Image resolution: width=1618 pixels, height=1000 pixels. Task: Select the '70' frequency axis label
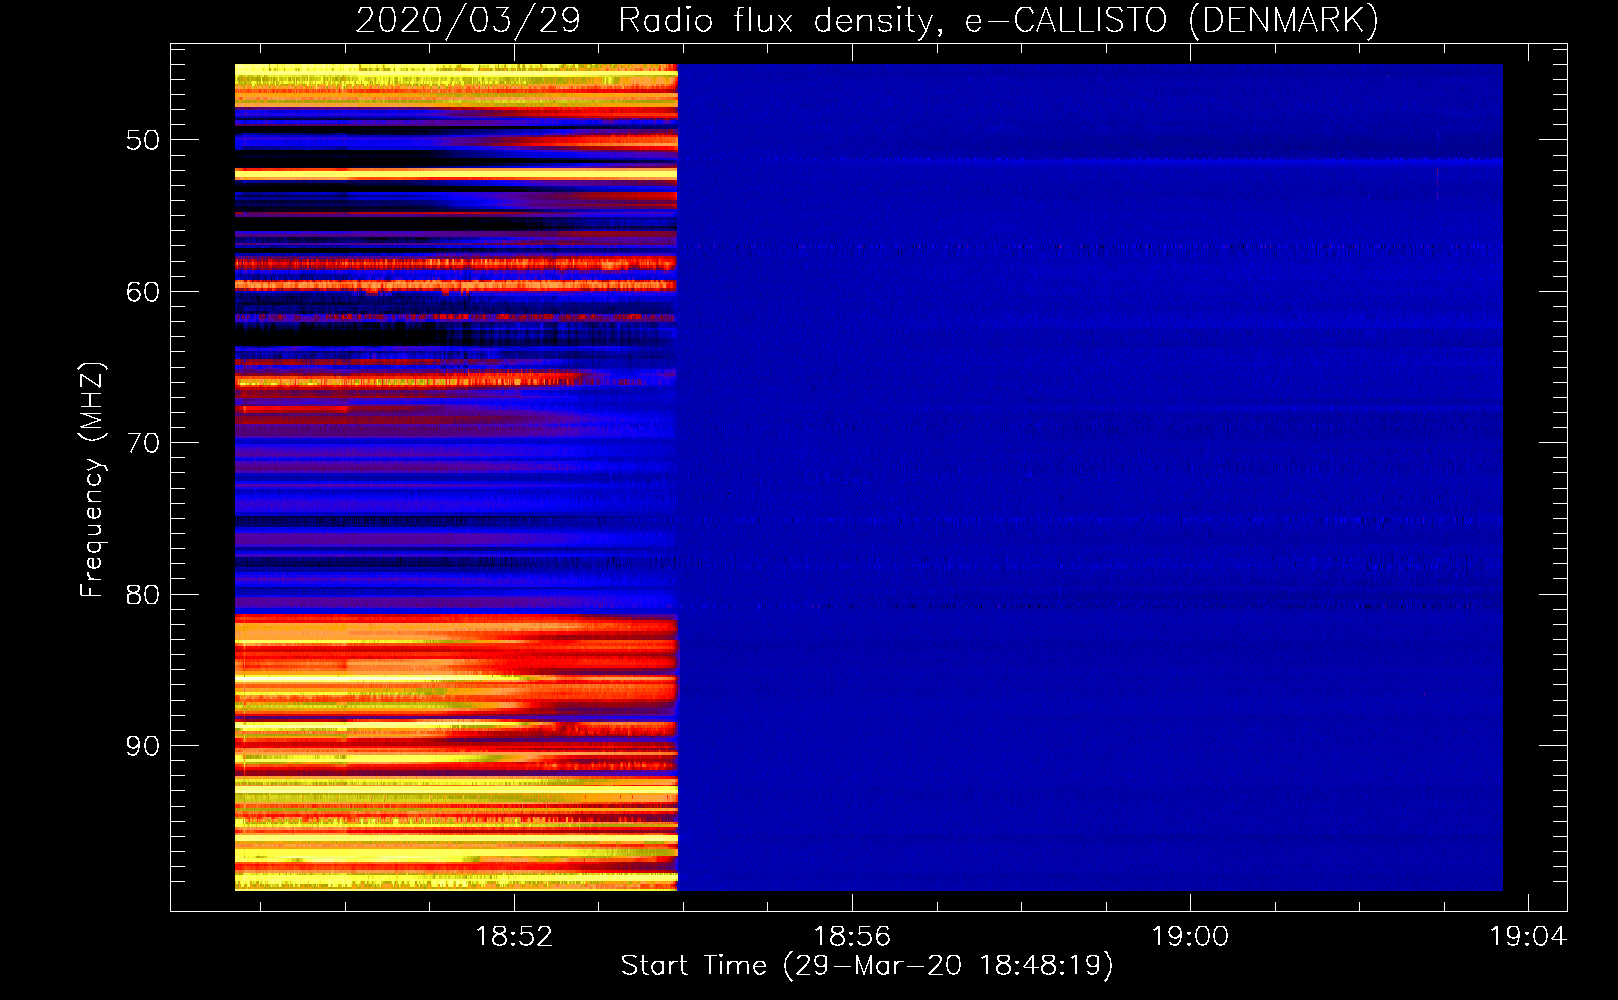point(143,443)
